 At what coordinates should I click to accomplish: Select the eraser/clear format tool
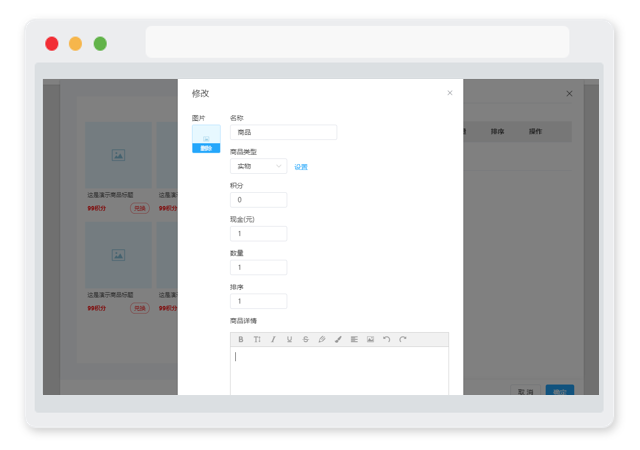[x=322, y=339]
